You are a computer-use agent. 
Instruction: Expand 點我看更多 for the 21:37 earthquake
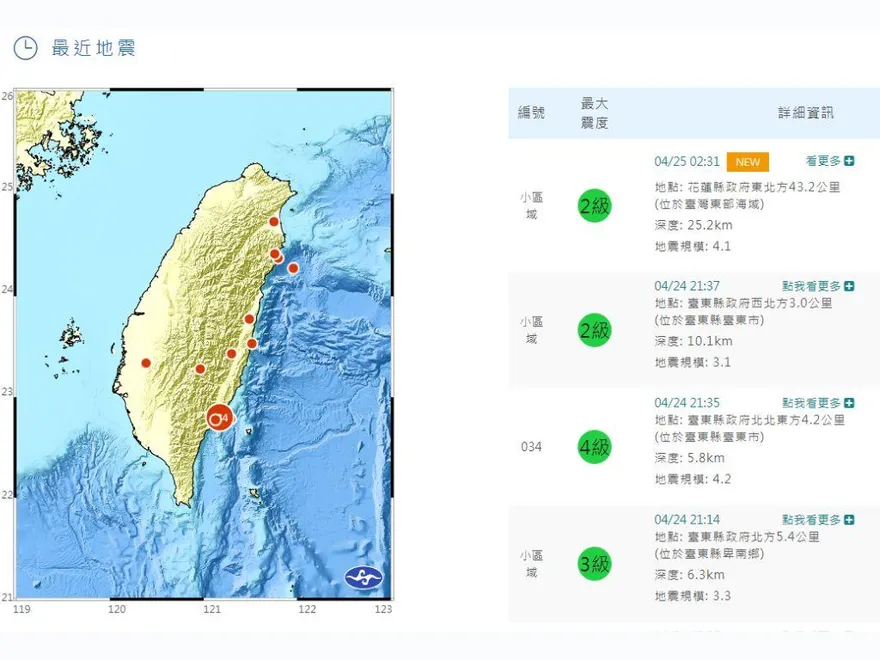click(818, 287)
